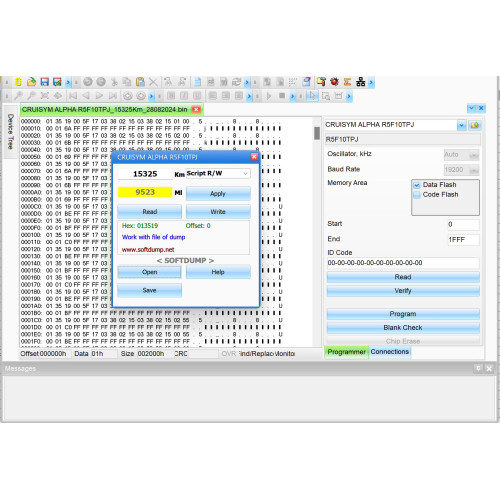
Task: Enable the Code Flash checkbox
Action: (x=417, y=195)
